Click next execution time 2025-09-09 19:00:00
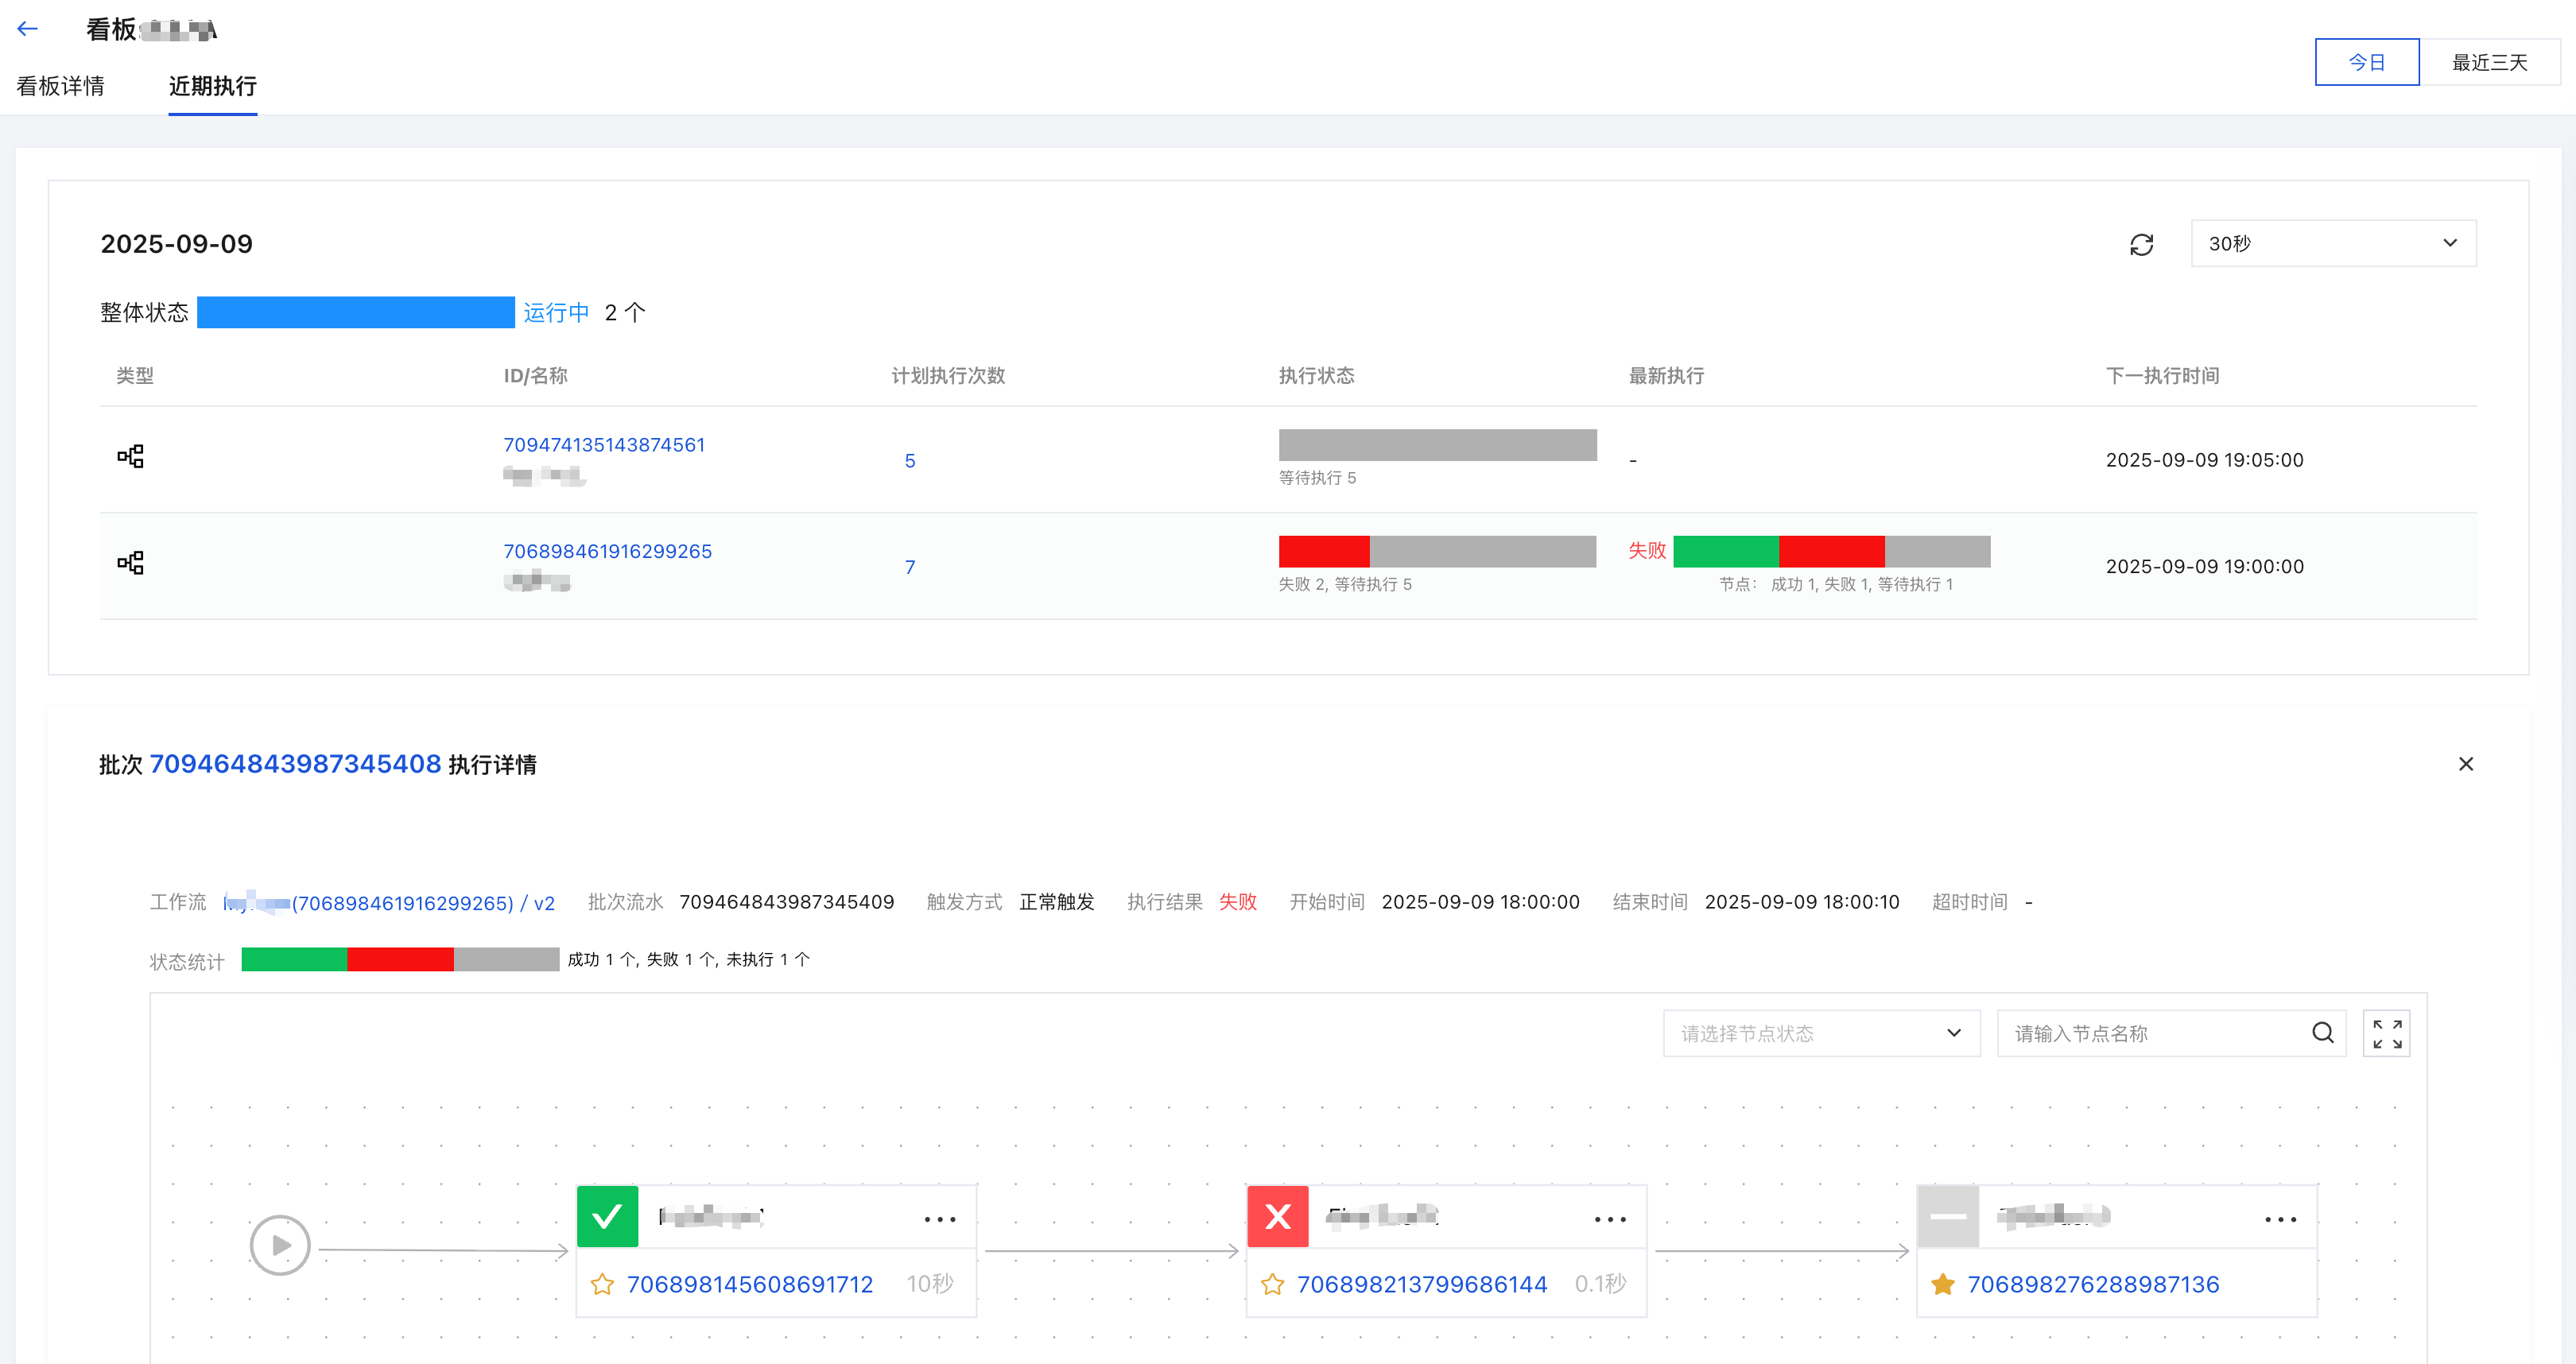 coord(2204,566)
